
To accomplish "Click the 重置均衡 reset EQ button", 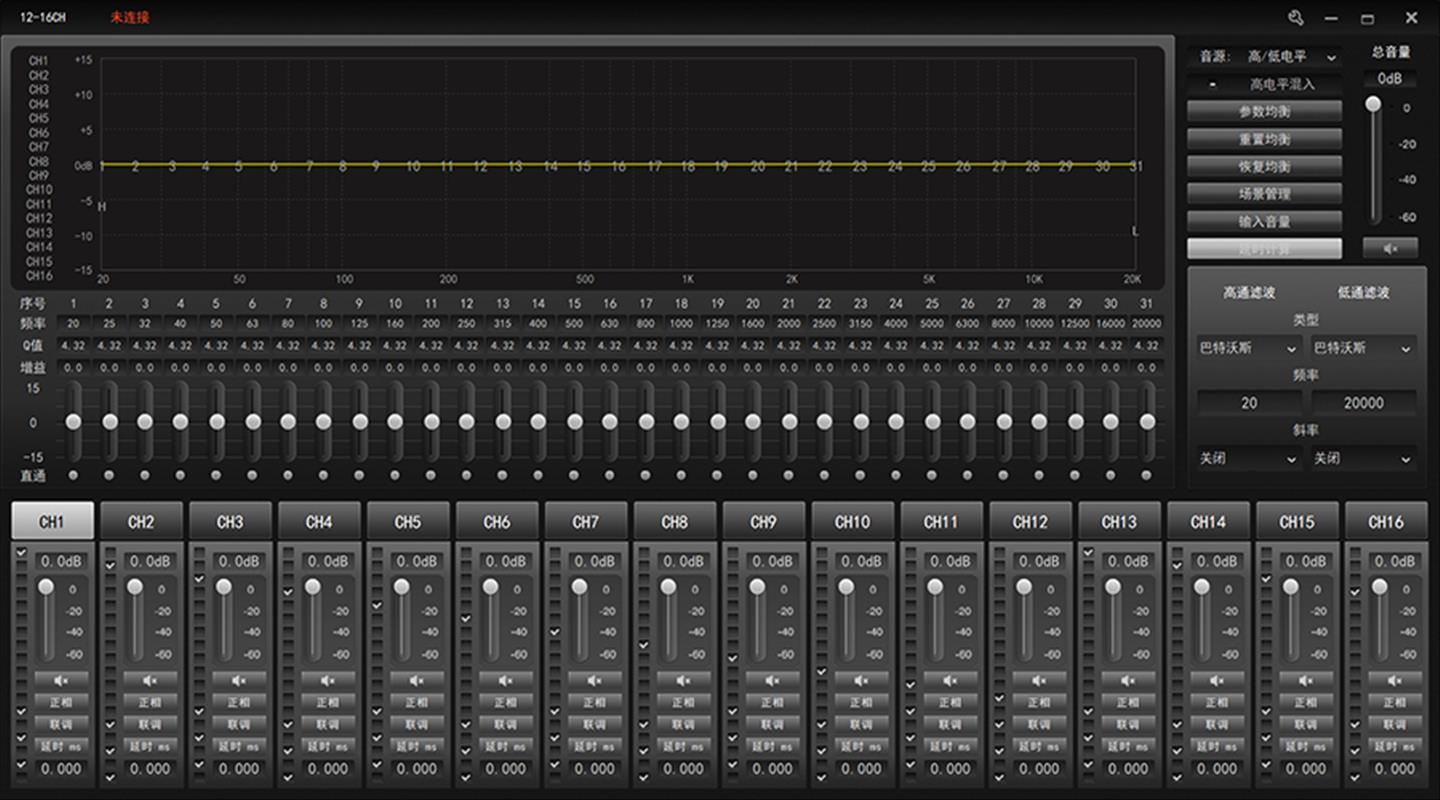I will (x=1265, y=139).
